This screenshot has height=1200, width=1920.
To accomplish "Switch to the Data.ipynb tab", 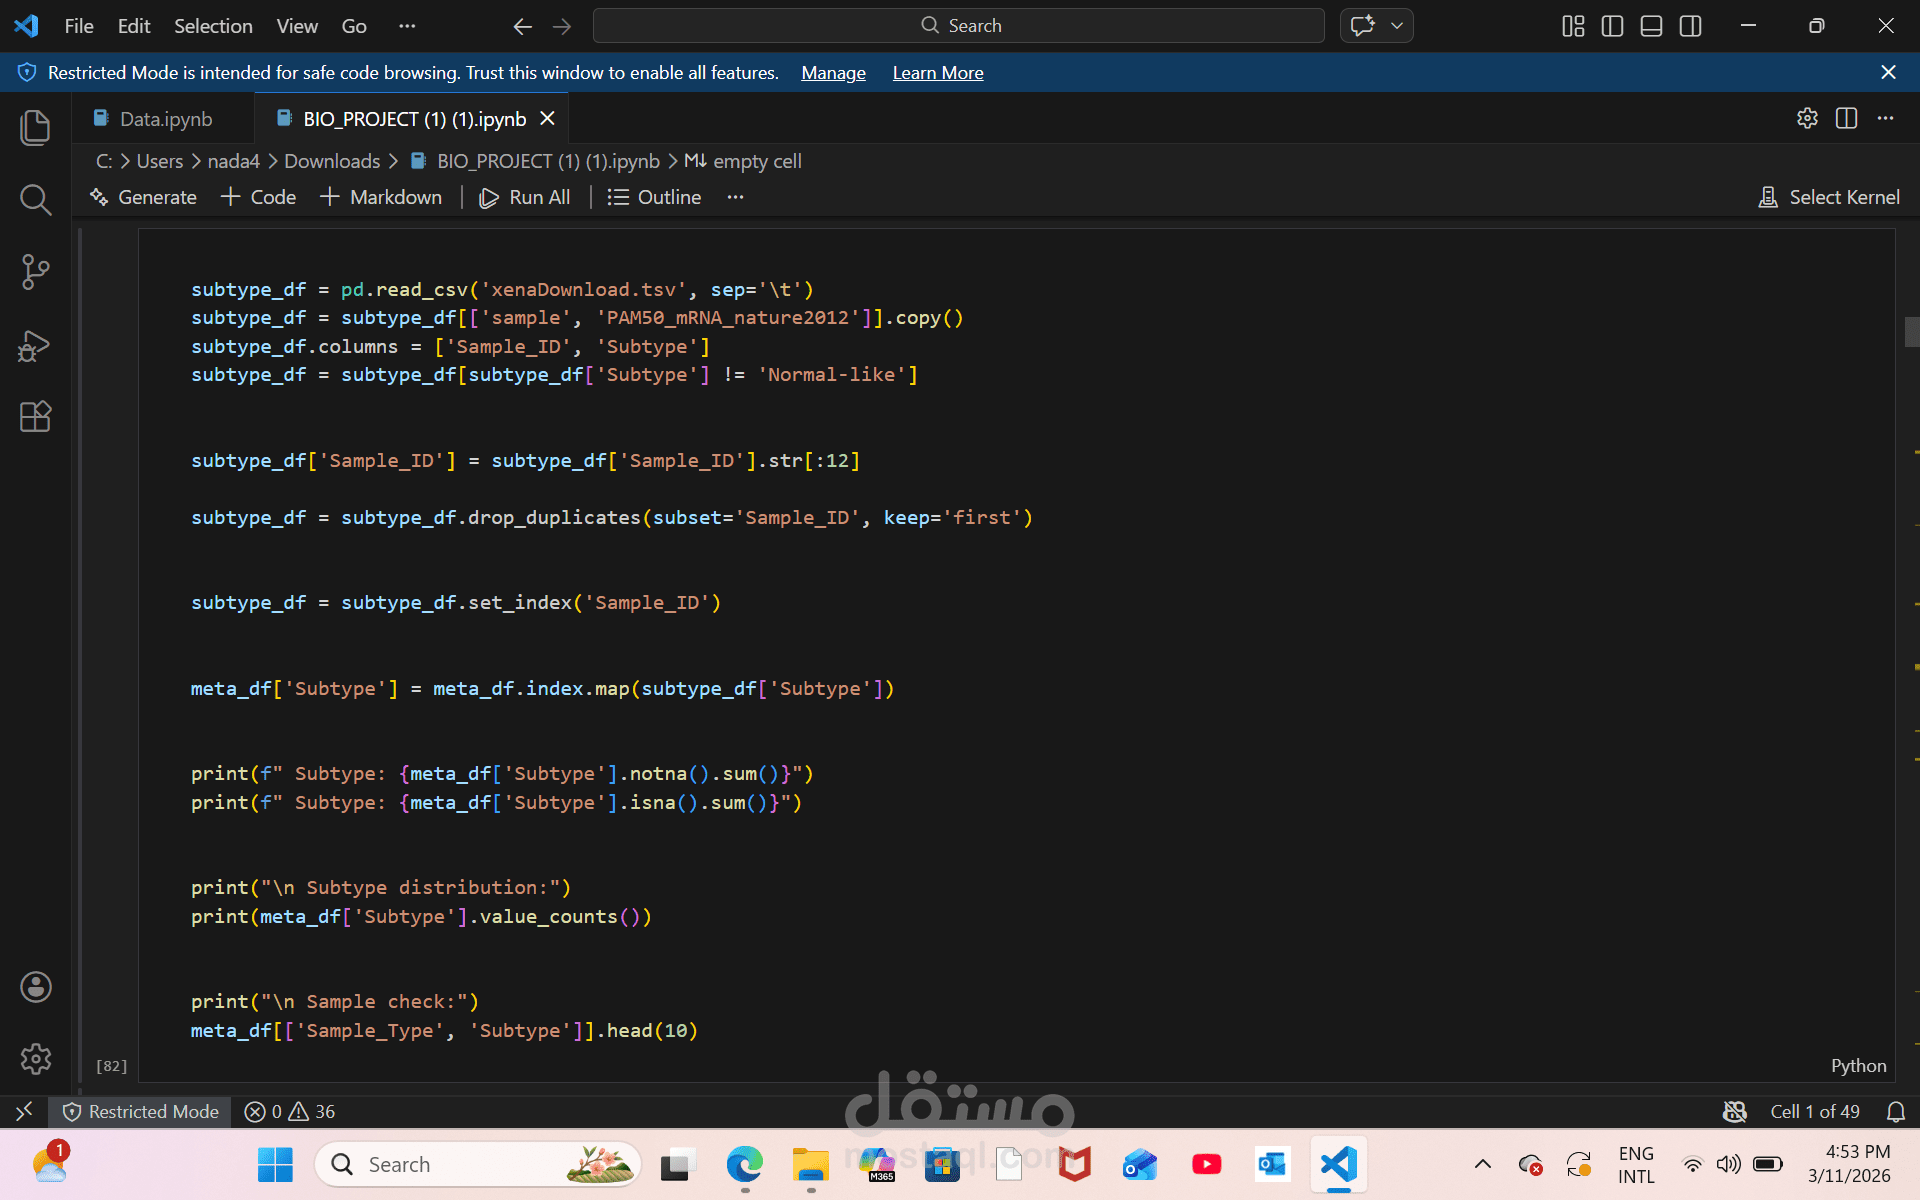I will click(165, 119).
